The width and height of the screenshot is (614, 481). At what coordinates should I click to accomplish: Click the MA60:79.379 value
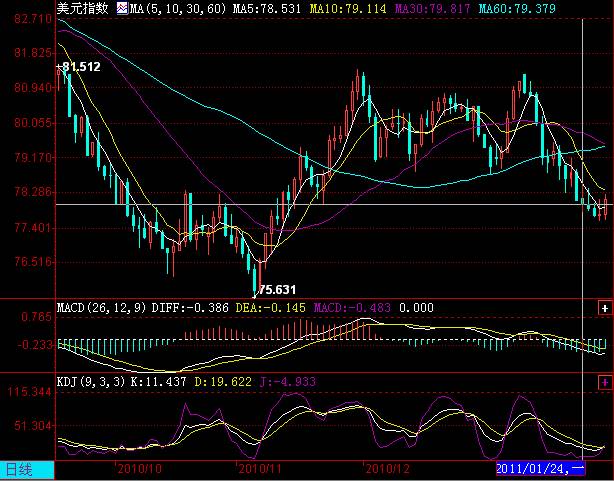pyautogui.click(x=517, y=9)
